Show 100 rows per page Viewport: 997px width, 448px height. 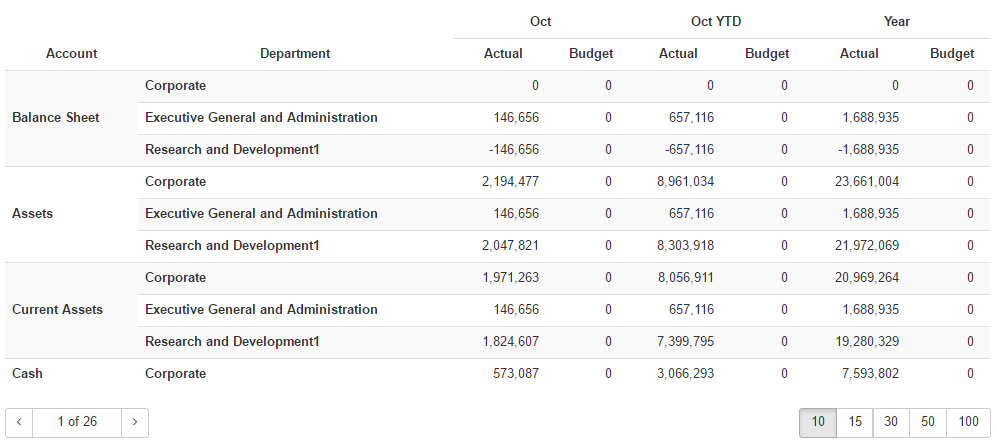click(968, 422)
